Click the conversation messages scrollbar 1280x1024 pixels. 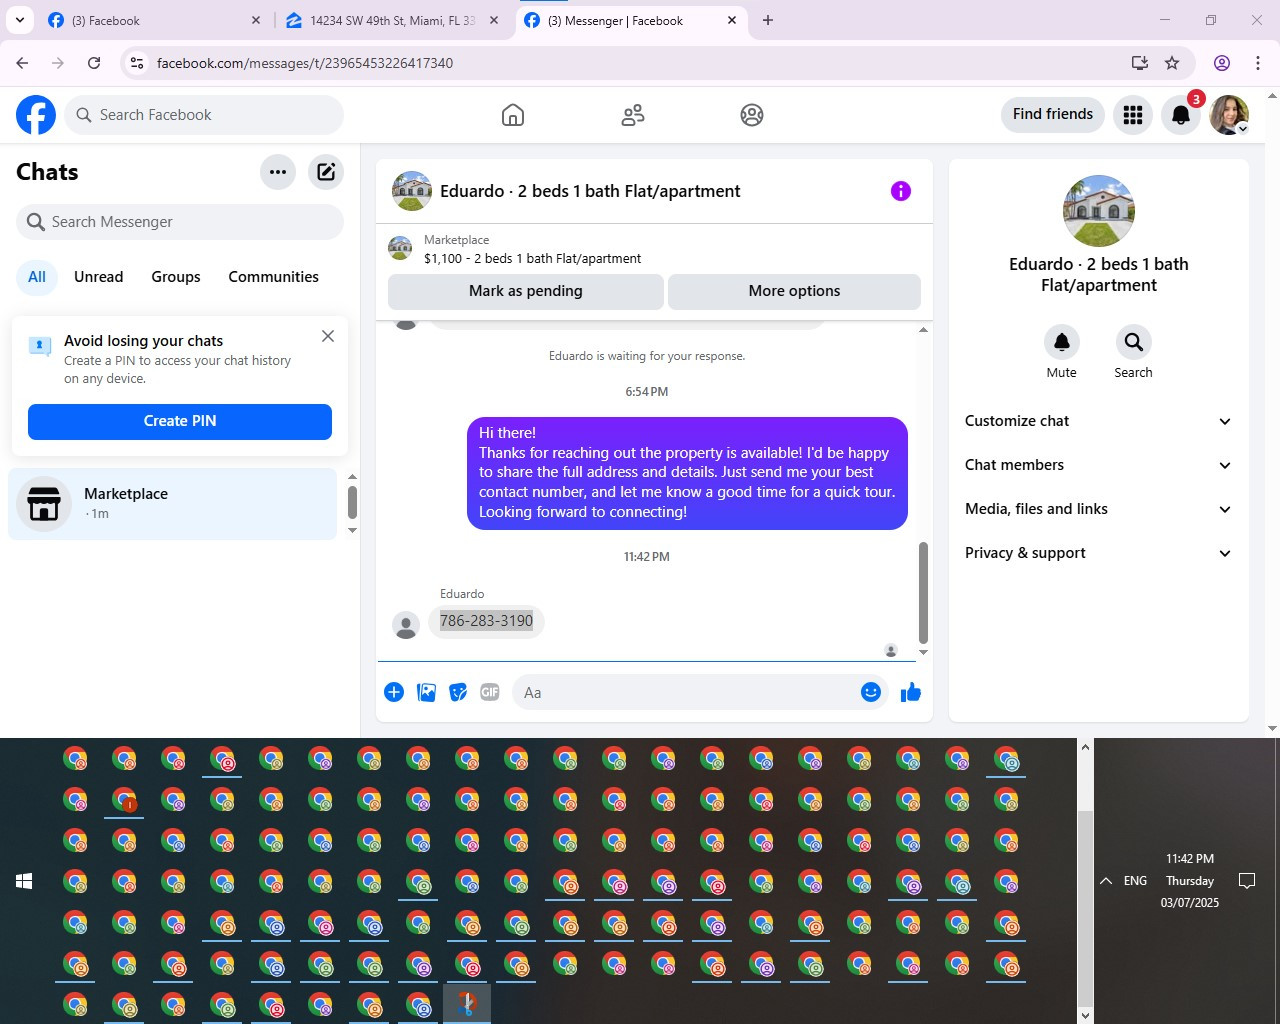pyautogui.click(x=923, y=592)
